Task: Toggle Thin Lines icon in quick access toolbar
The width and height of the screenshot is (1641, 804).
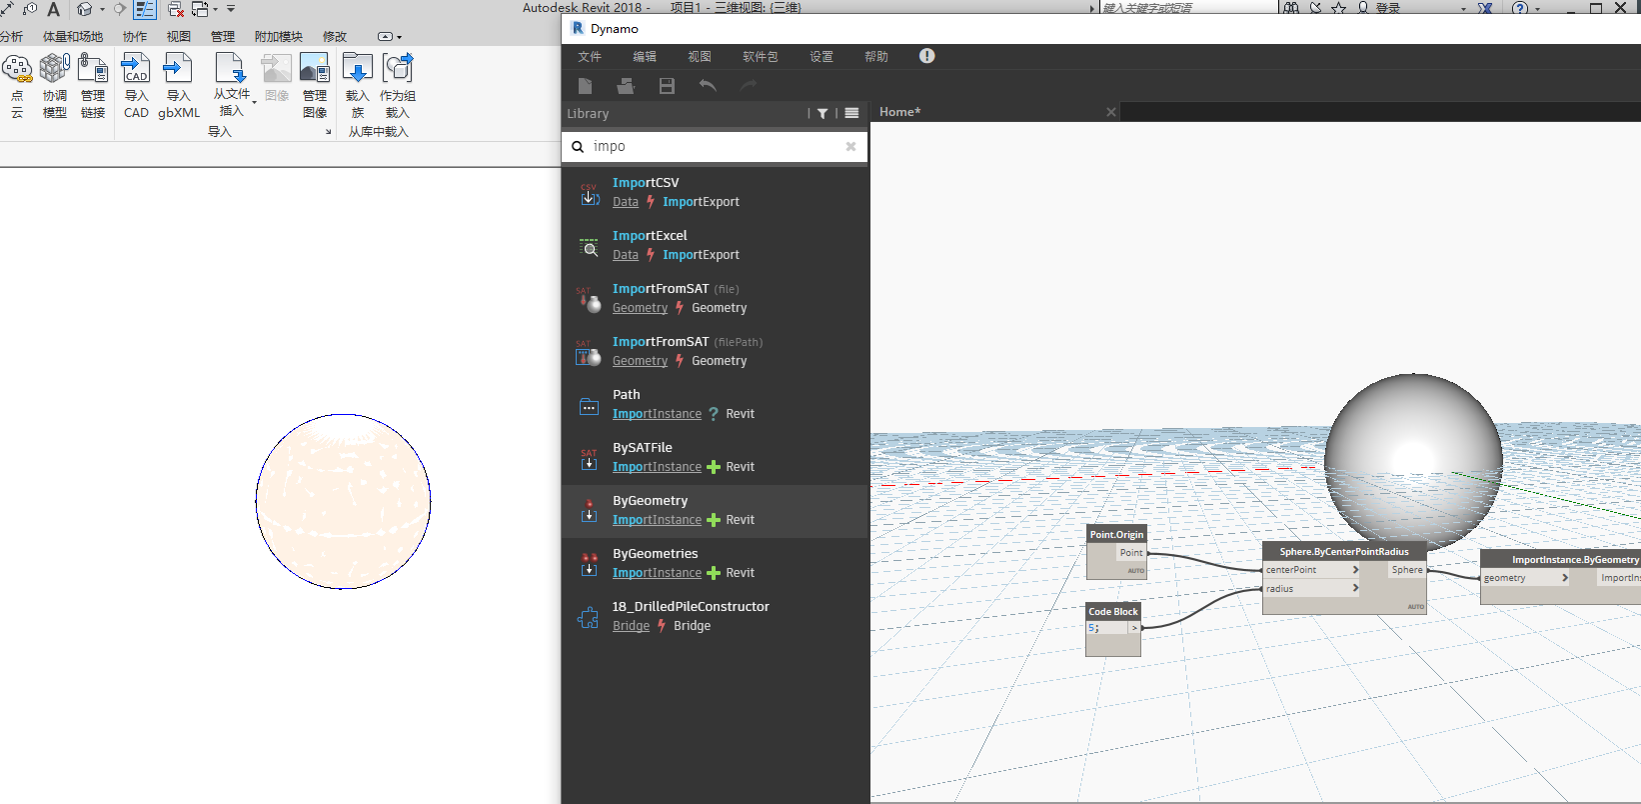Action: click(145, 9)
